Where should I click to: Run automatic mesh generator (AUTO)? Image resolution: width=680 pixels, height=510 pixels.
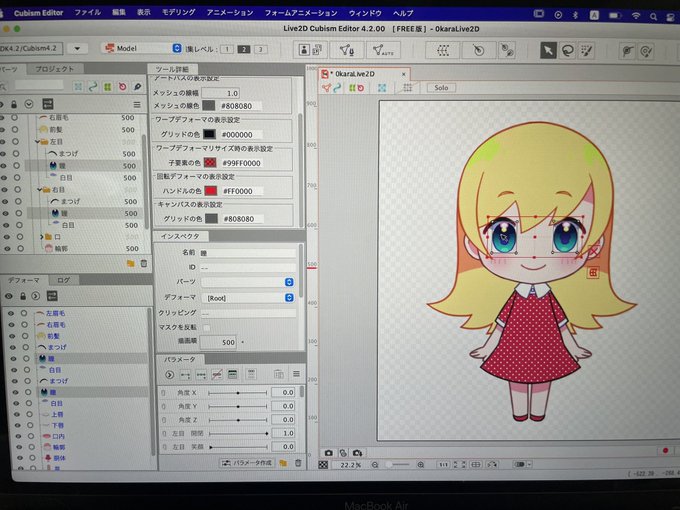tap(383, 51)
